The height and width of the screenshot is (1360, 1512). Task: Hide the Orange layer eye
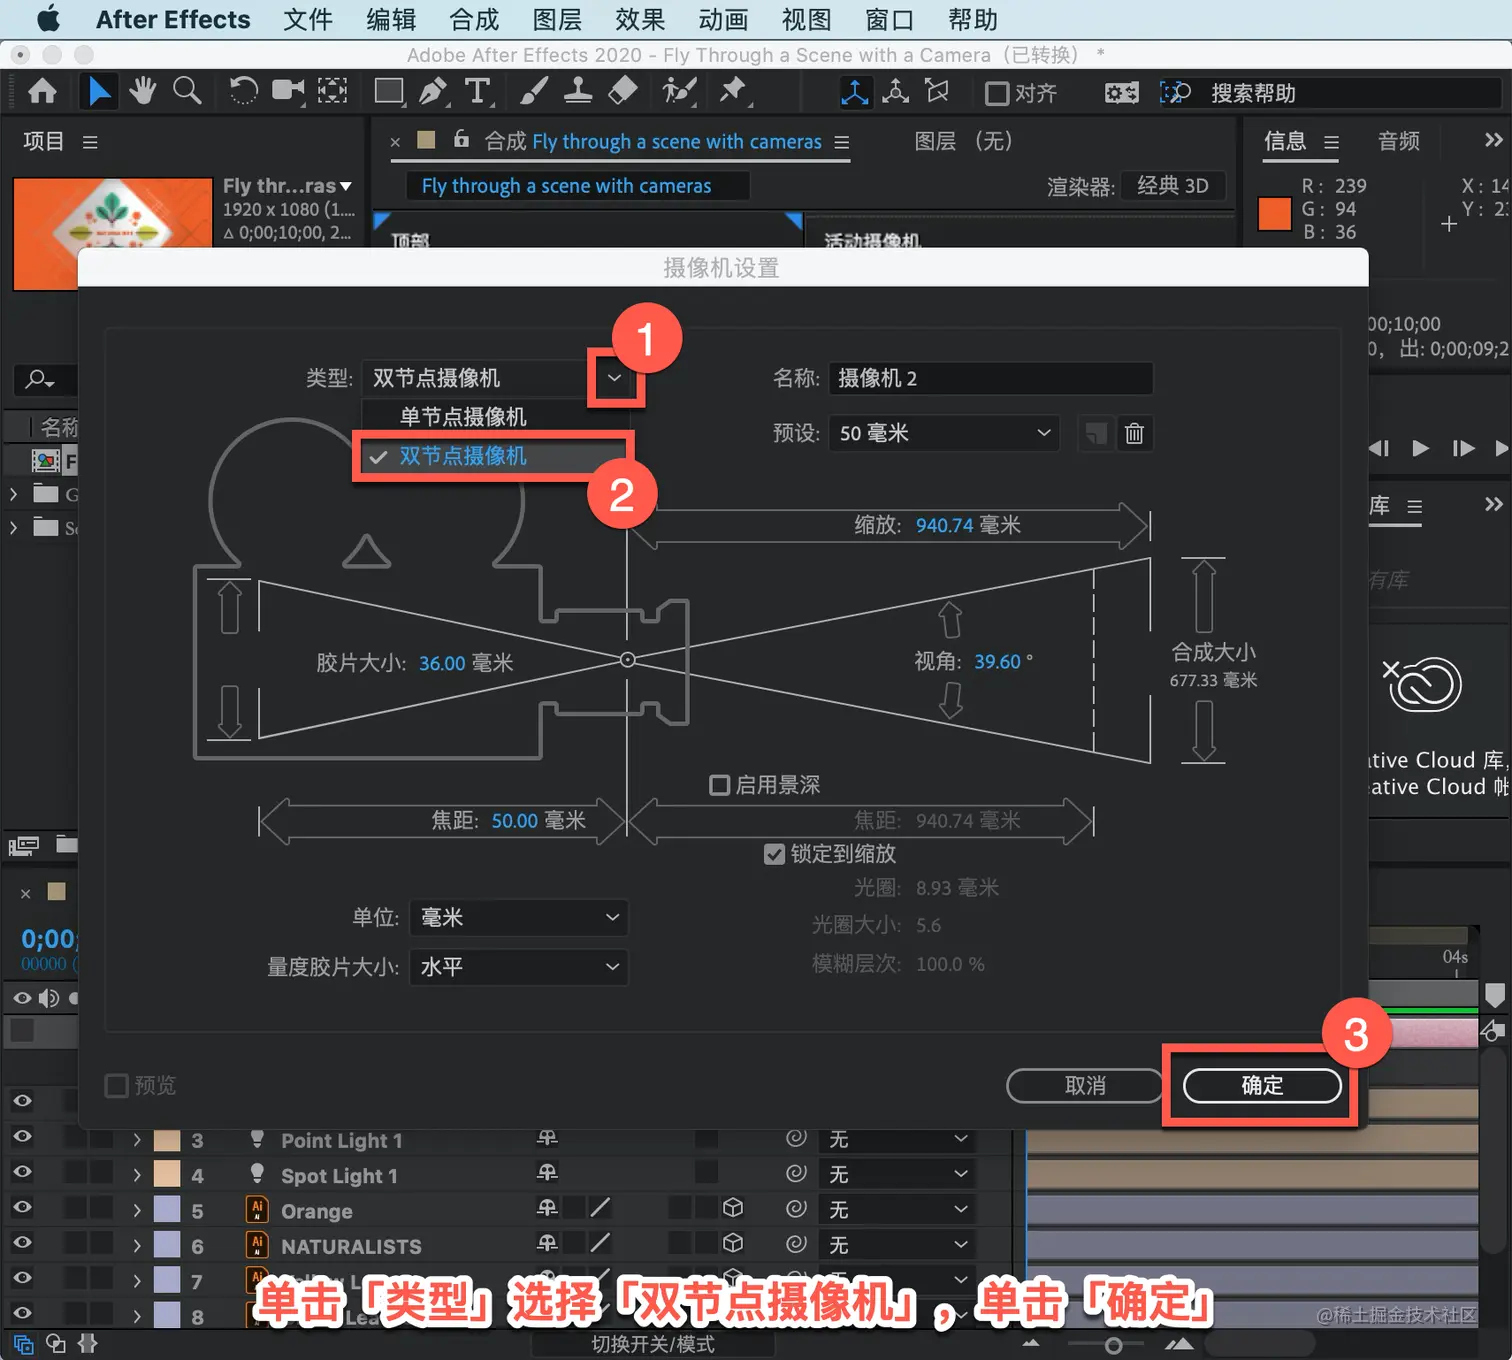22,1207
